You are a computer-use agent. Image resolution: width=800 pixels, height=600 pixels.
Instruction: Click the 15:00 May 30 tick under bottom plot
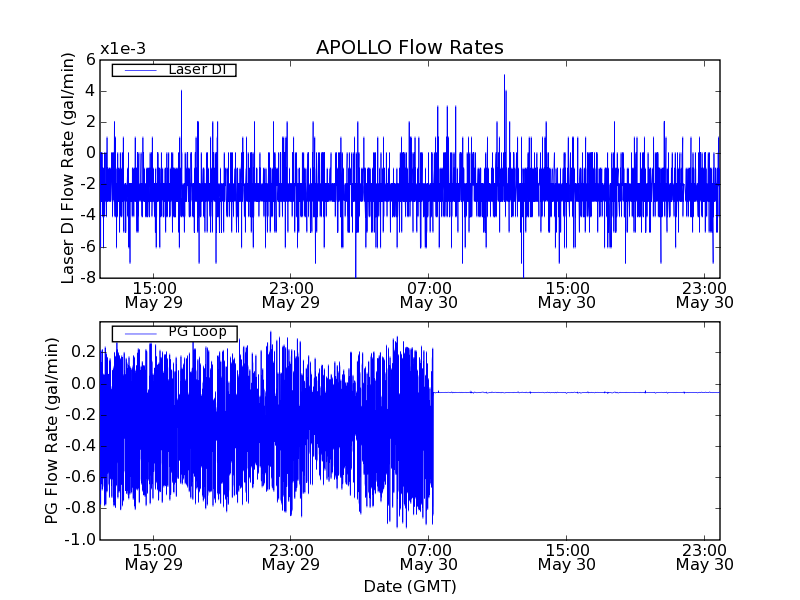click(x=566, y=557)
